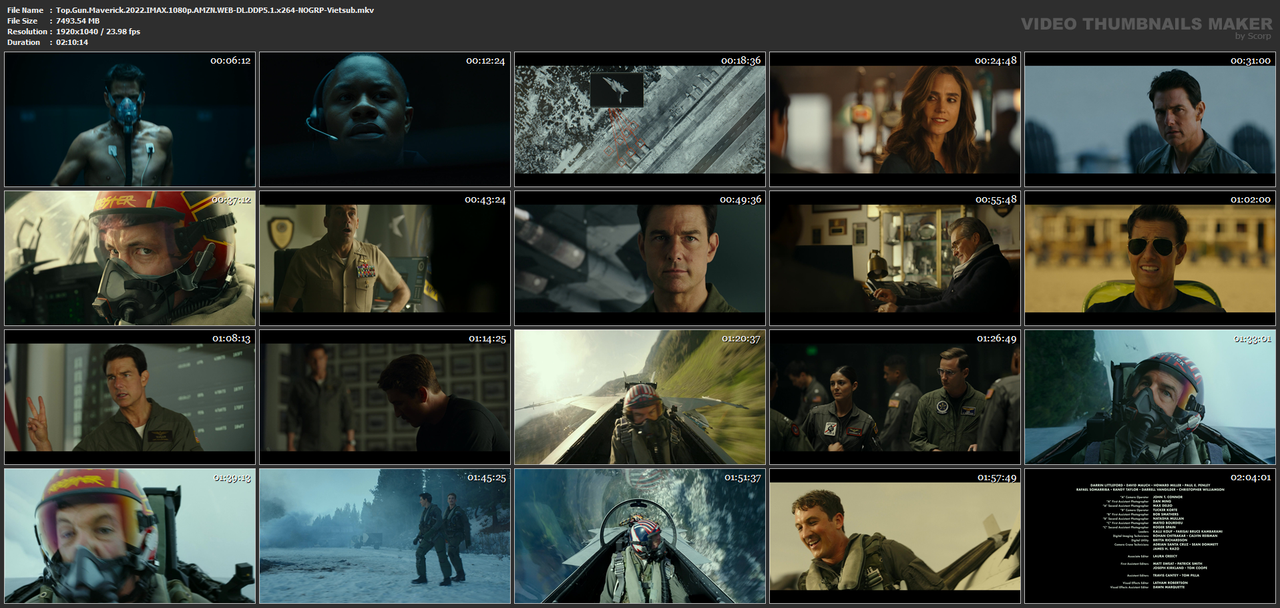Open the 00:24:48 thumbnail of woman at bar
Viewport: 1280px width, 608px height.
click(895, 120)
